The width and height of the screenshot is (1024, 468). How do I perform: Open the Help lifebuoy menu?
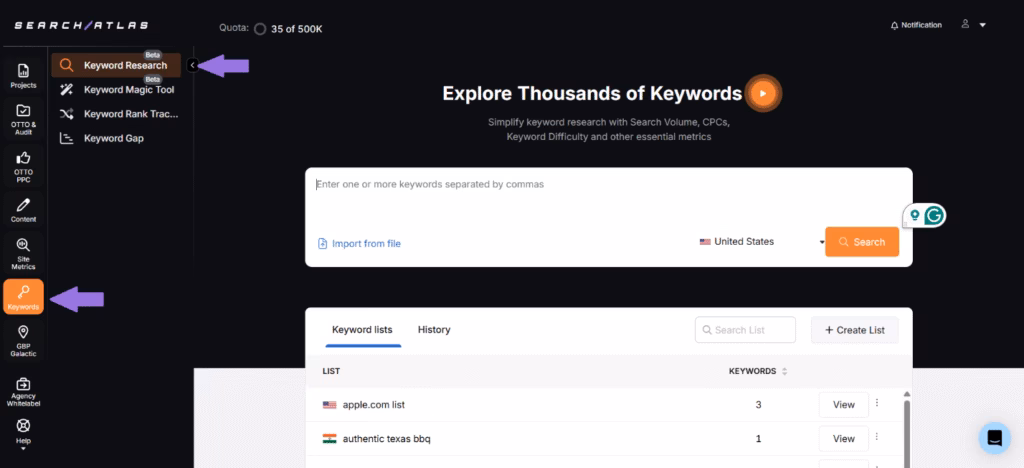pos(24,434)
